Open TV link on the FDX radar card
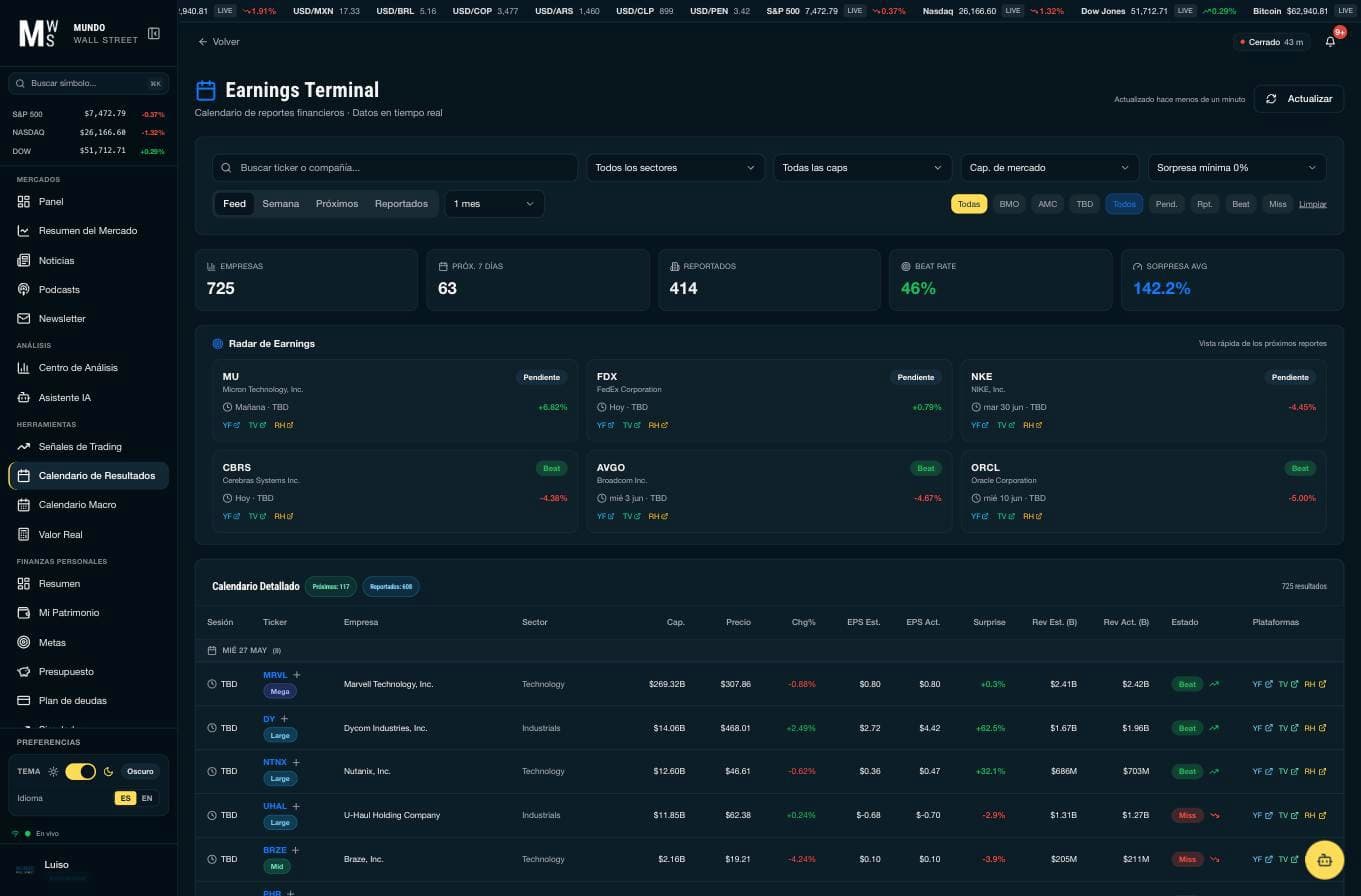The height and width of the screenshot is (896, 1361). point(632,426)
